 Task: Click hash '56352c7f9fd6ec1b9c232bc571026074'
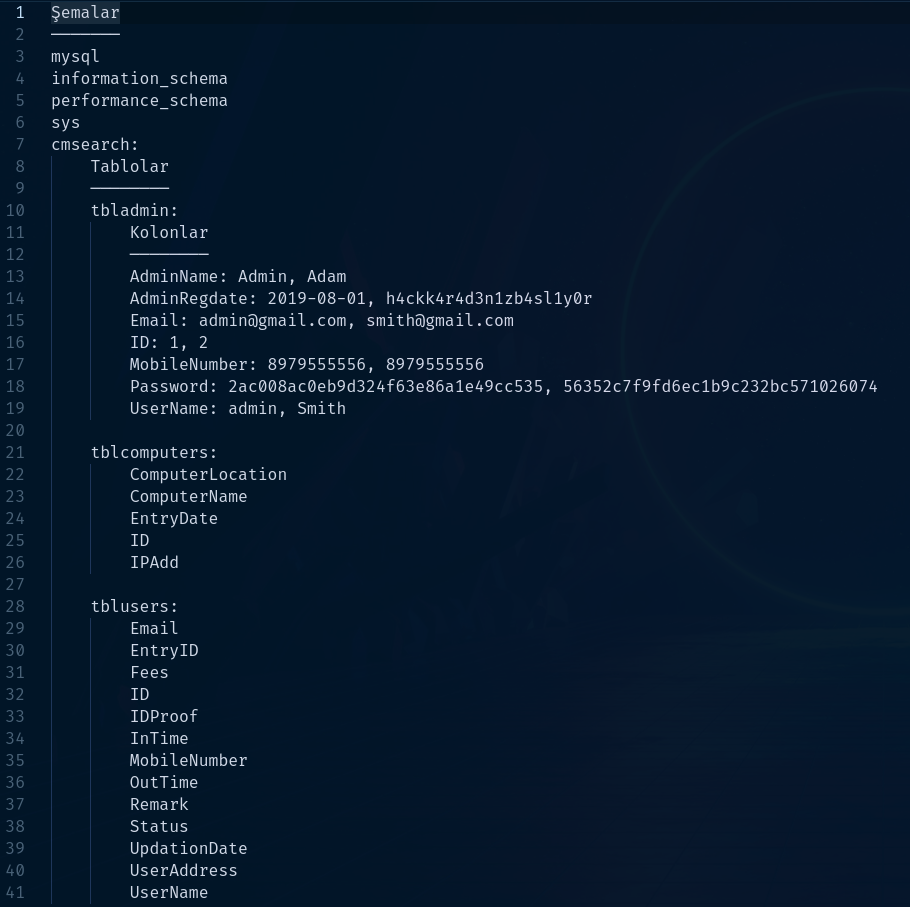(720, 387)
